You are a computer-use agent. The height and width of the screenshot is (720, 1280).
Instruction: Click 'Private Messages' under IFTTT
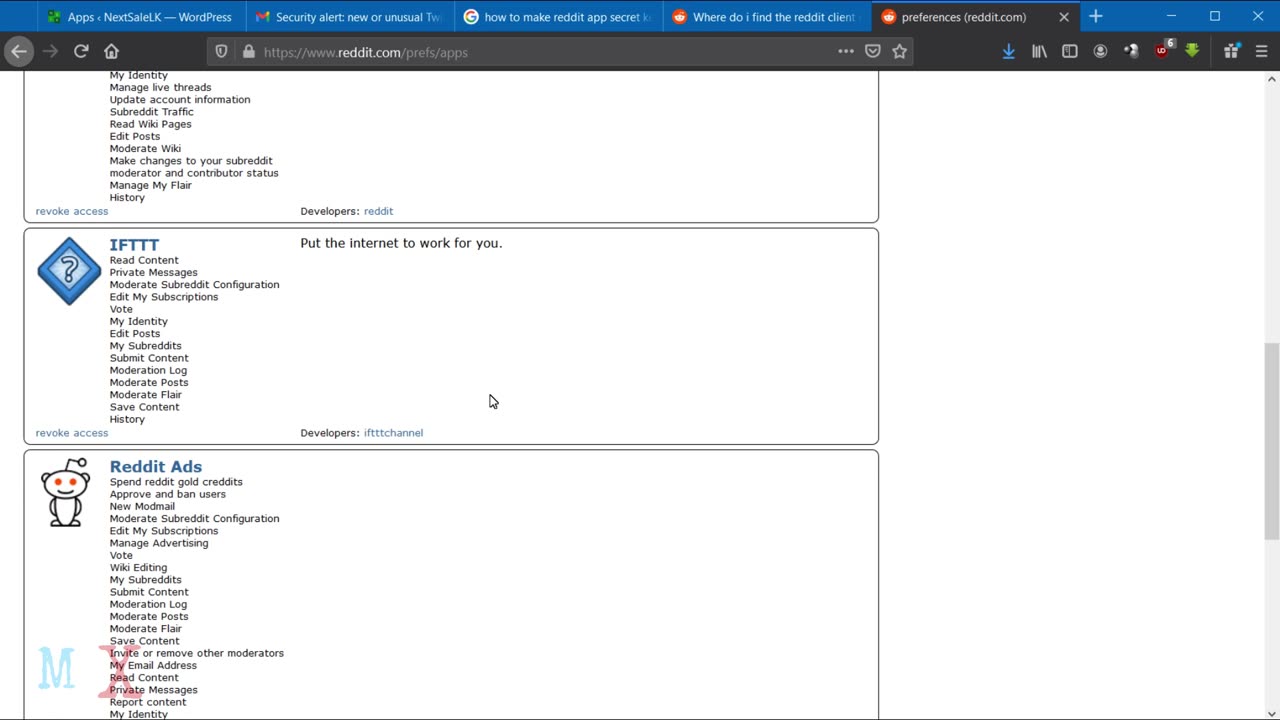[x=154, y=273]
